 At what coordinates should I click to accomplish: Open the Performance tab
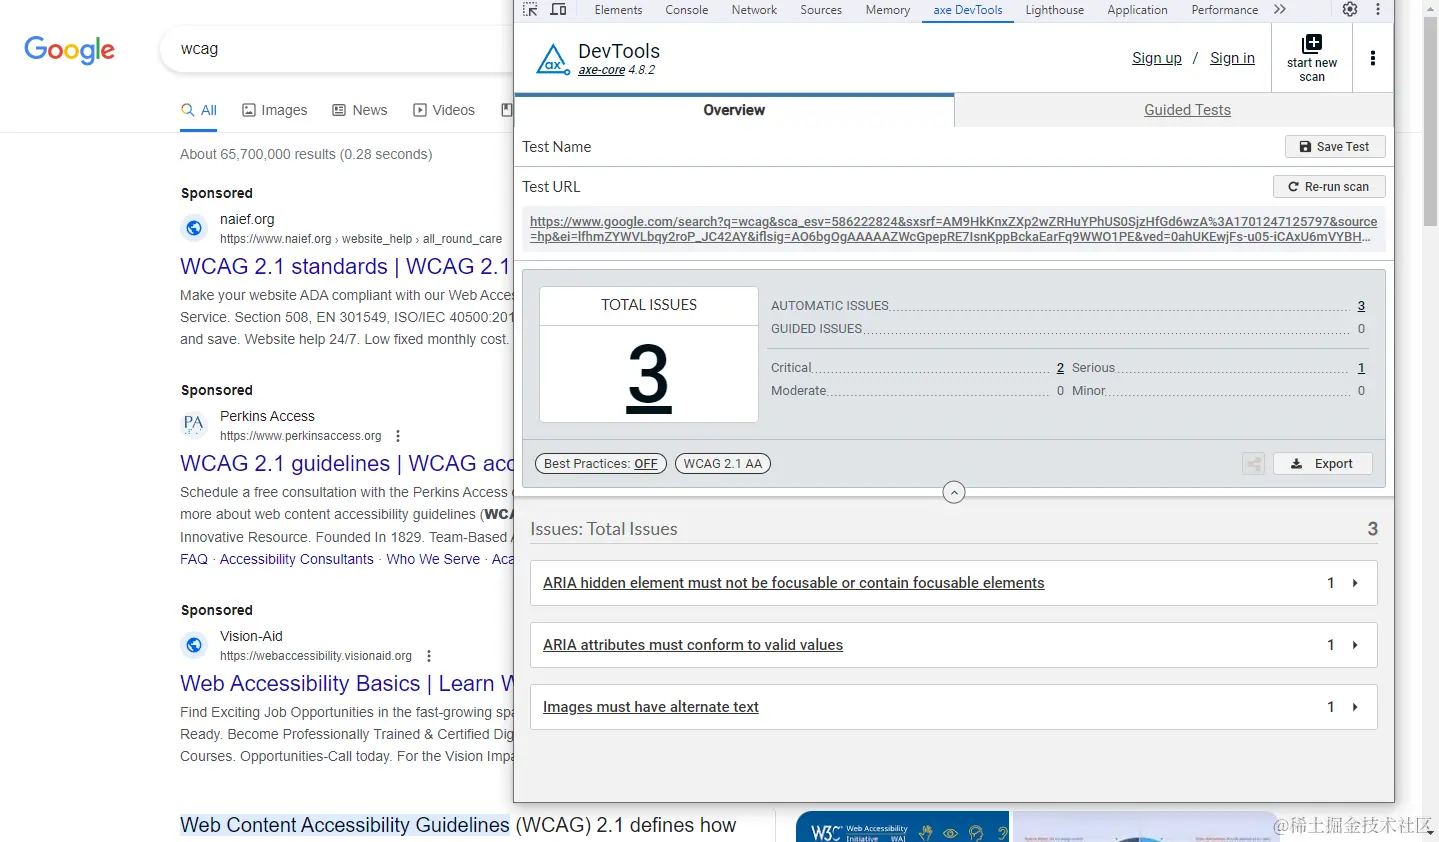click(x=1224, y=10)
